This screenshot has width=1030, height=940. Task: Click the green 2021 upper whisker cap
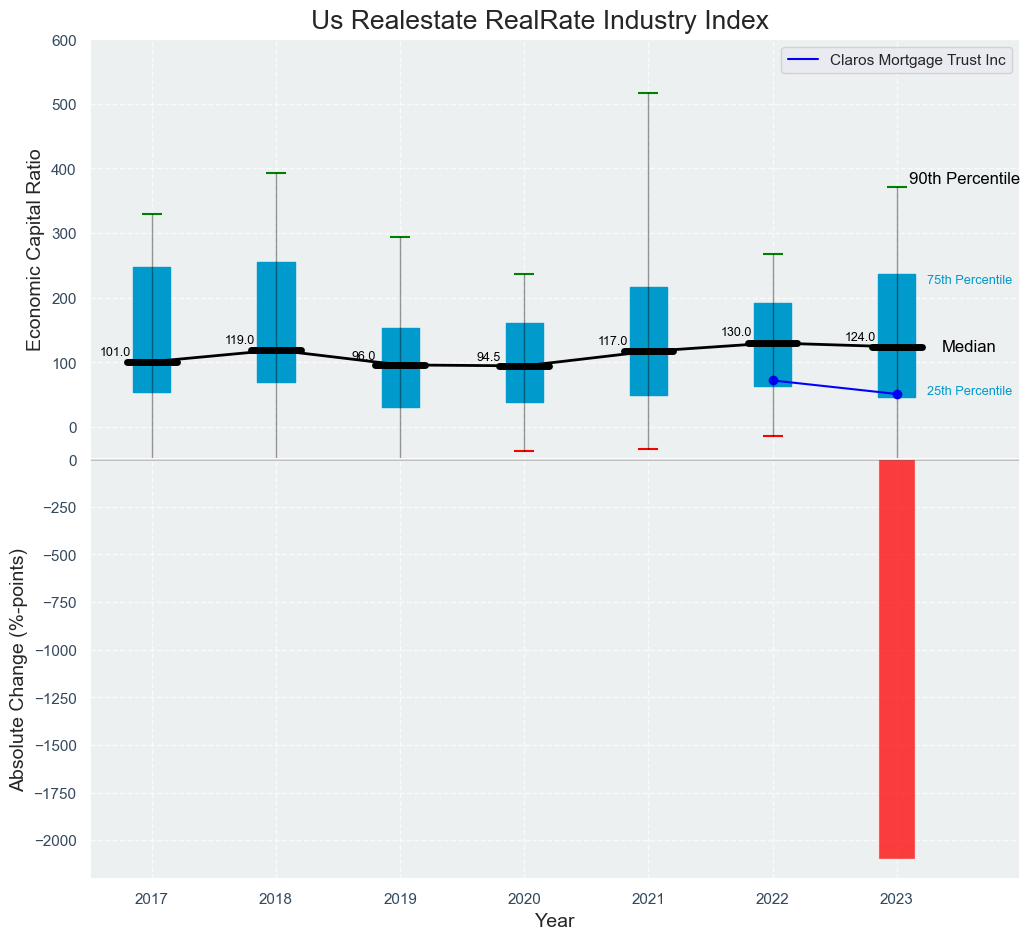tap(648, 93)
